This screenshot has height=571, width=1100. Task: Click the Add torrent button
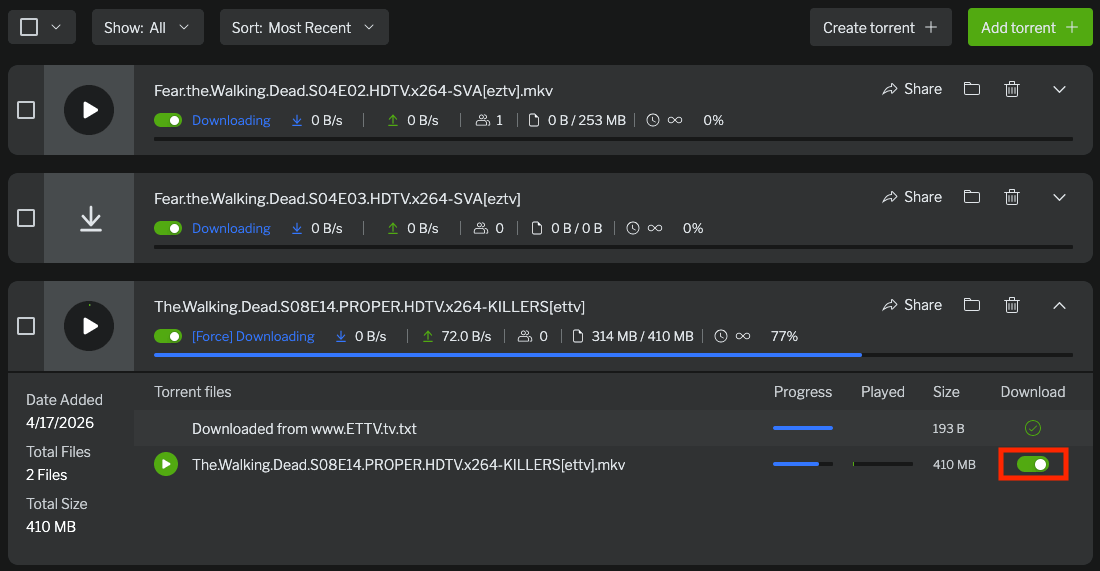pyautogui.click(x=1029, y=28)
